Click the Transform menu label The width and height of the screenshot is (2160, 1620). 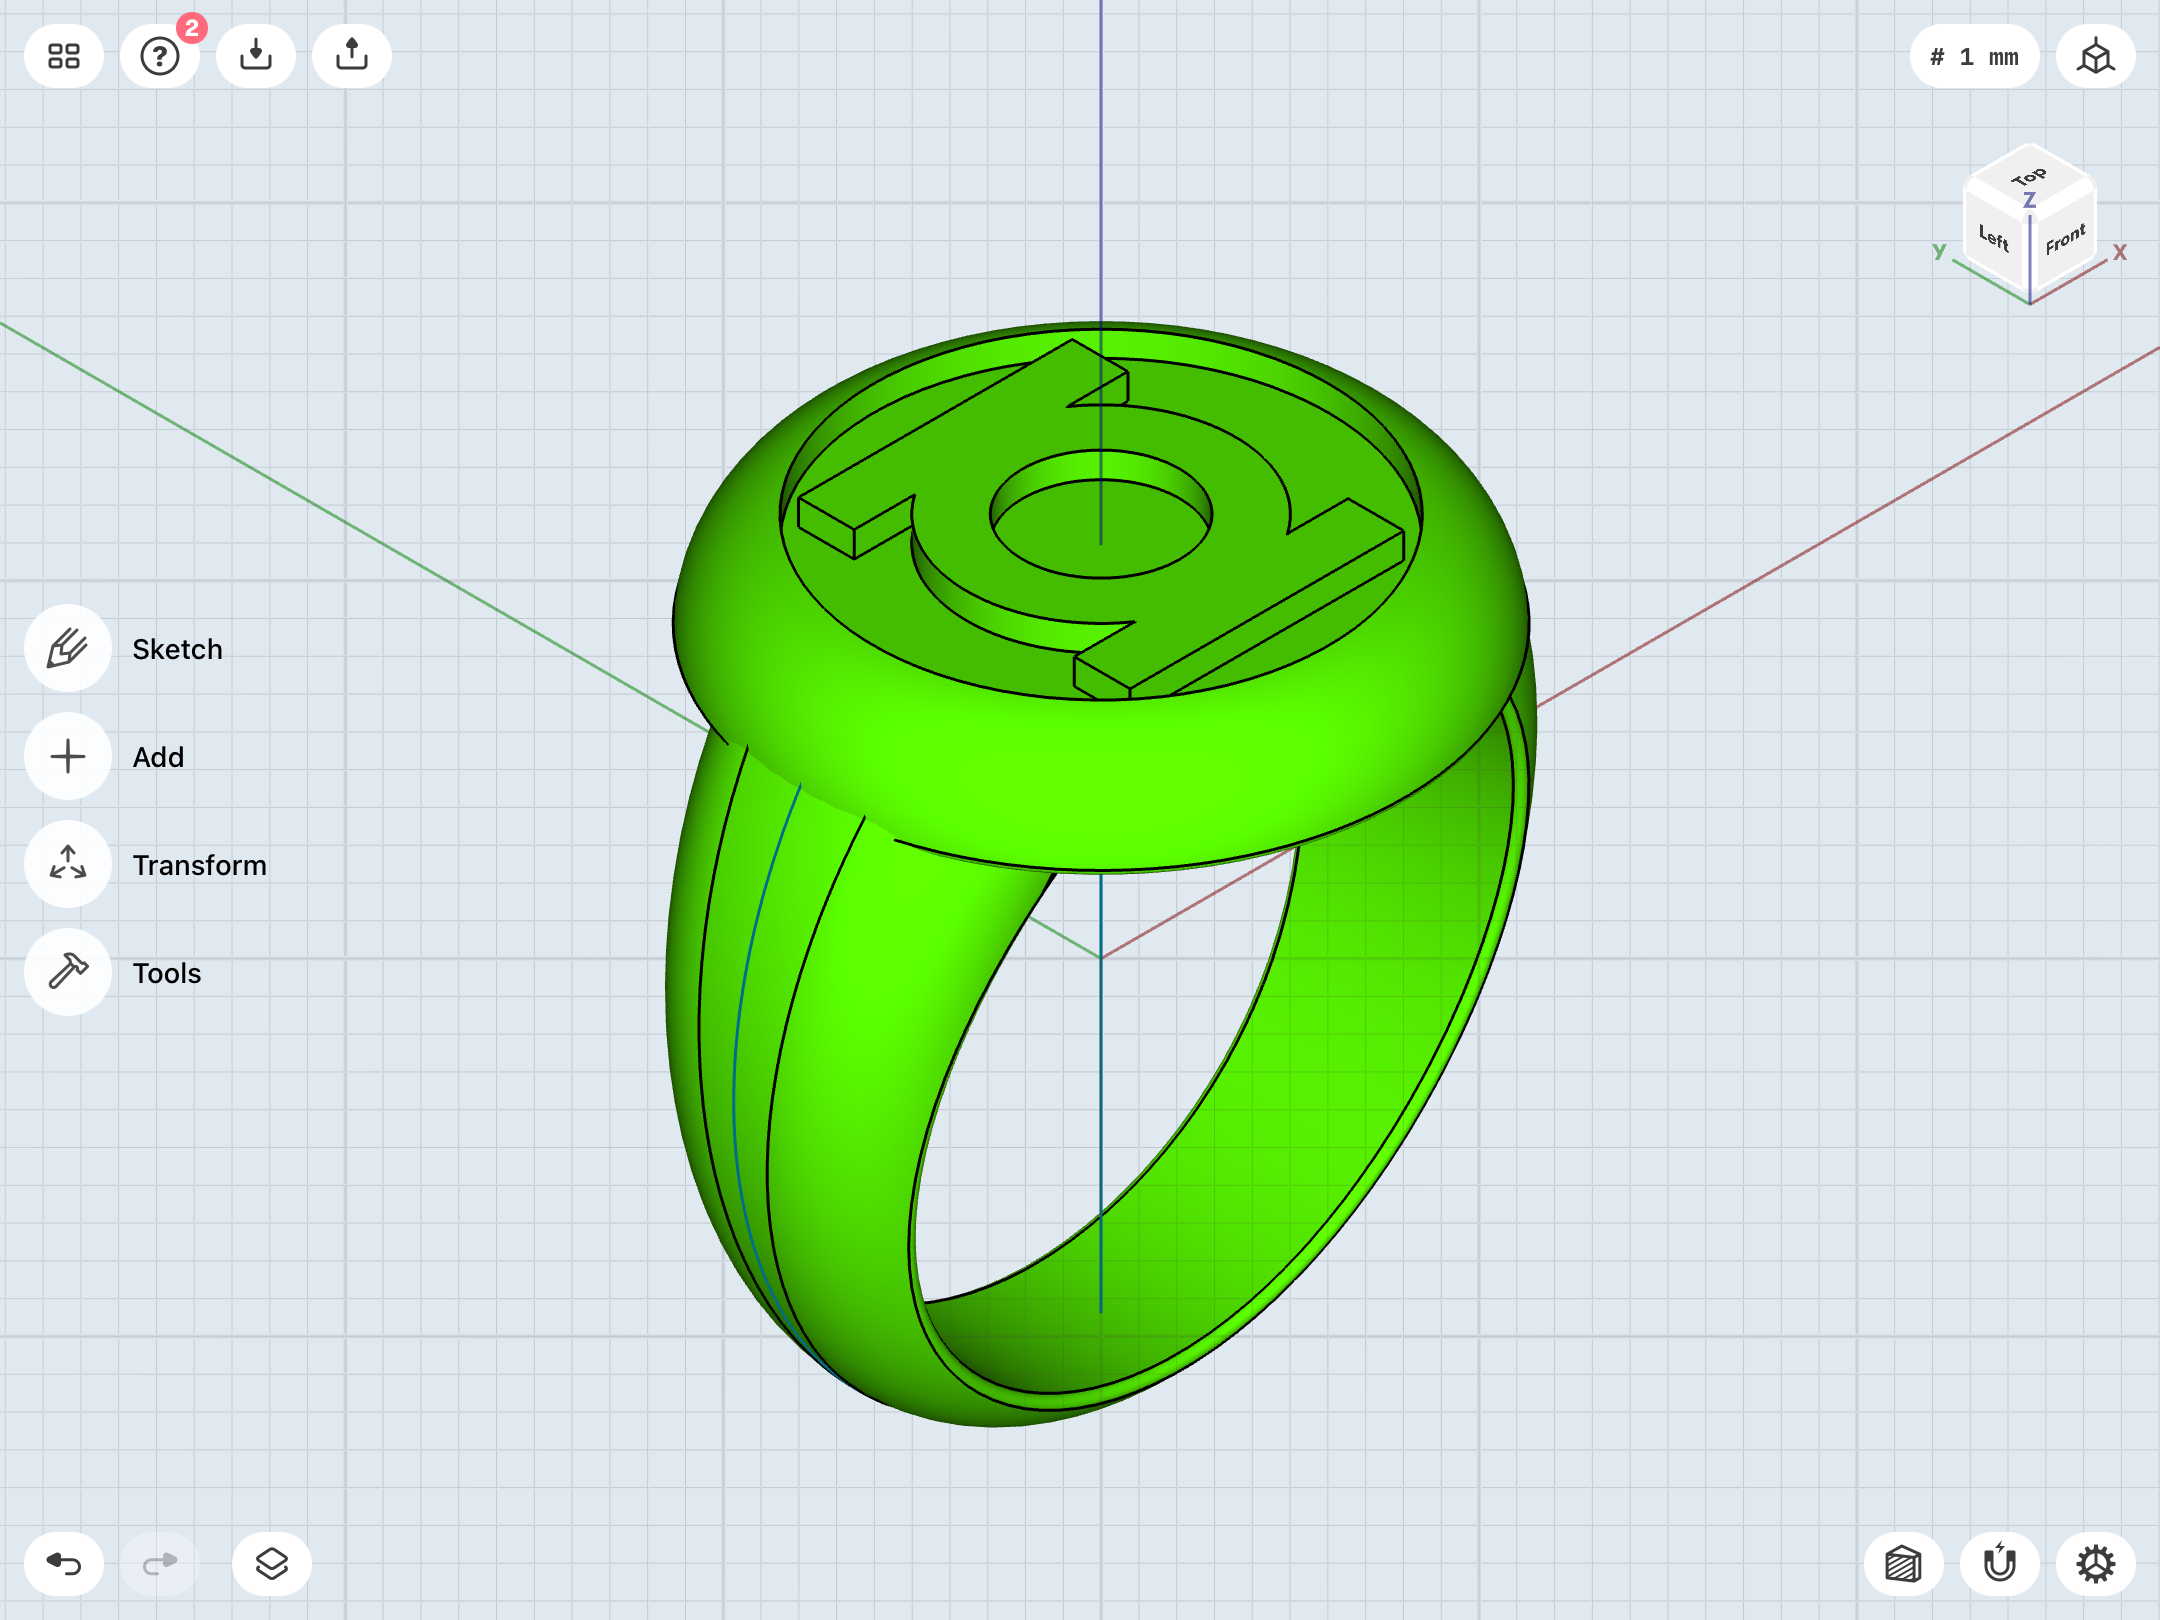click(199, 865)
